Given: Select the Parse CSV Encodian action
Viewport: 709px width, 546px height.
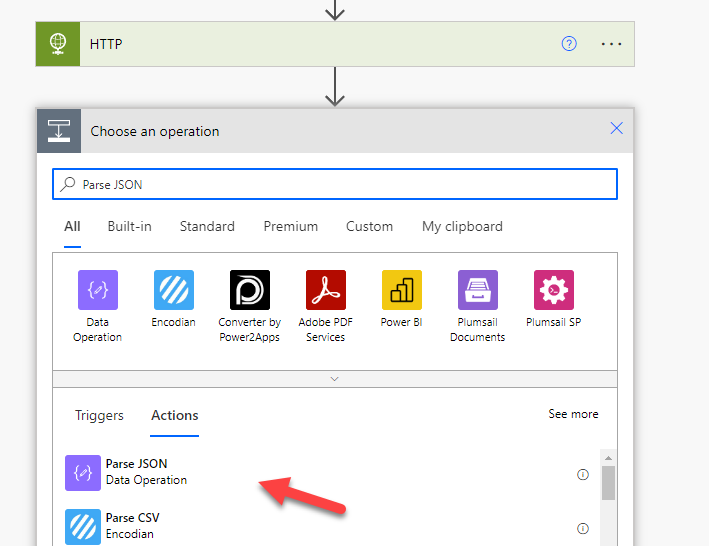Looking at the screenshot, I should 132,526.
